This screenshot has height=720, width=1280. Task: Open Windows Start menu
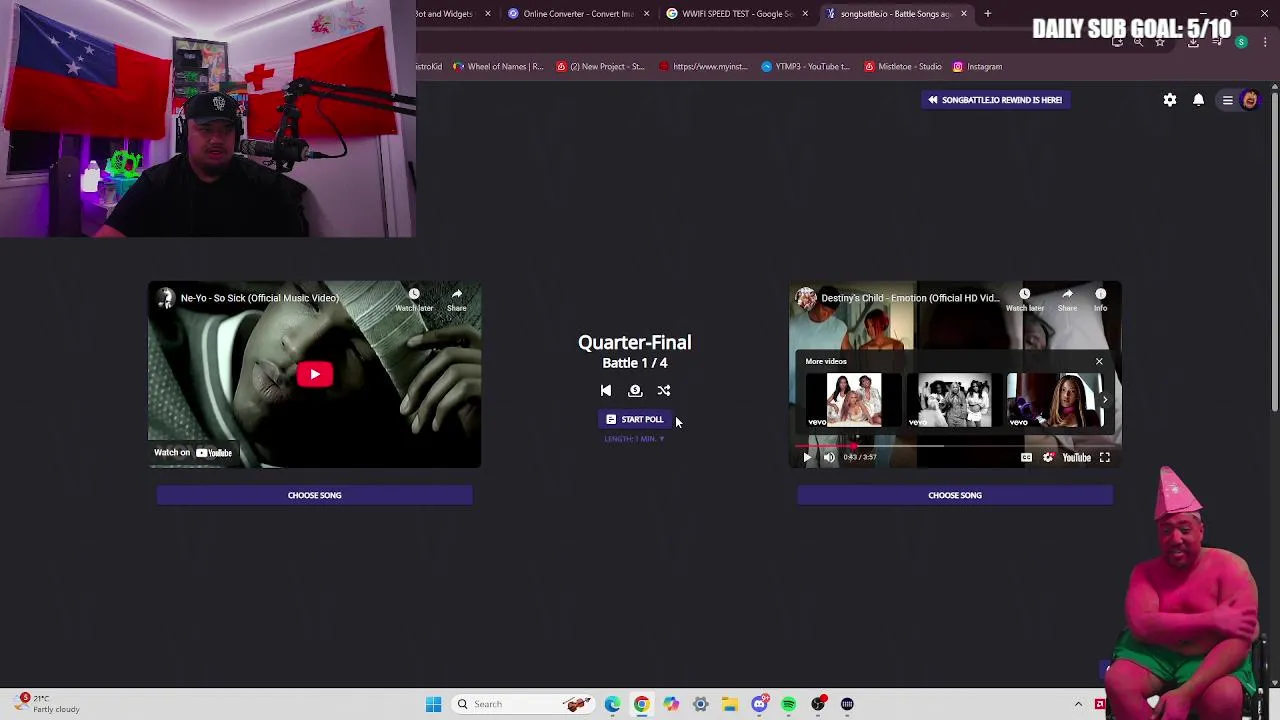pyautogui.click(x=433, y=704)
